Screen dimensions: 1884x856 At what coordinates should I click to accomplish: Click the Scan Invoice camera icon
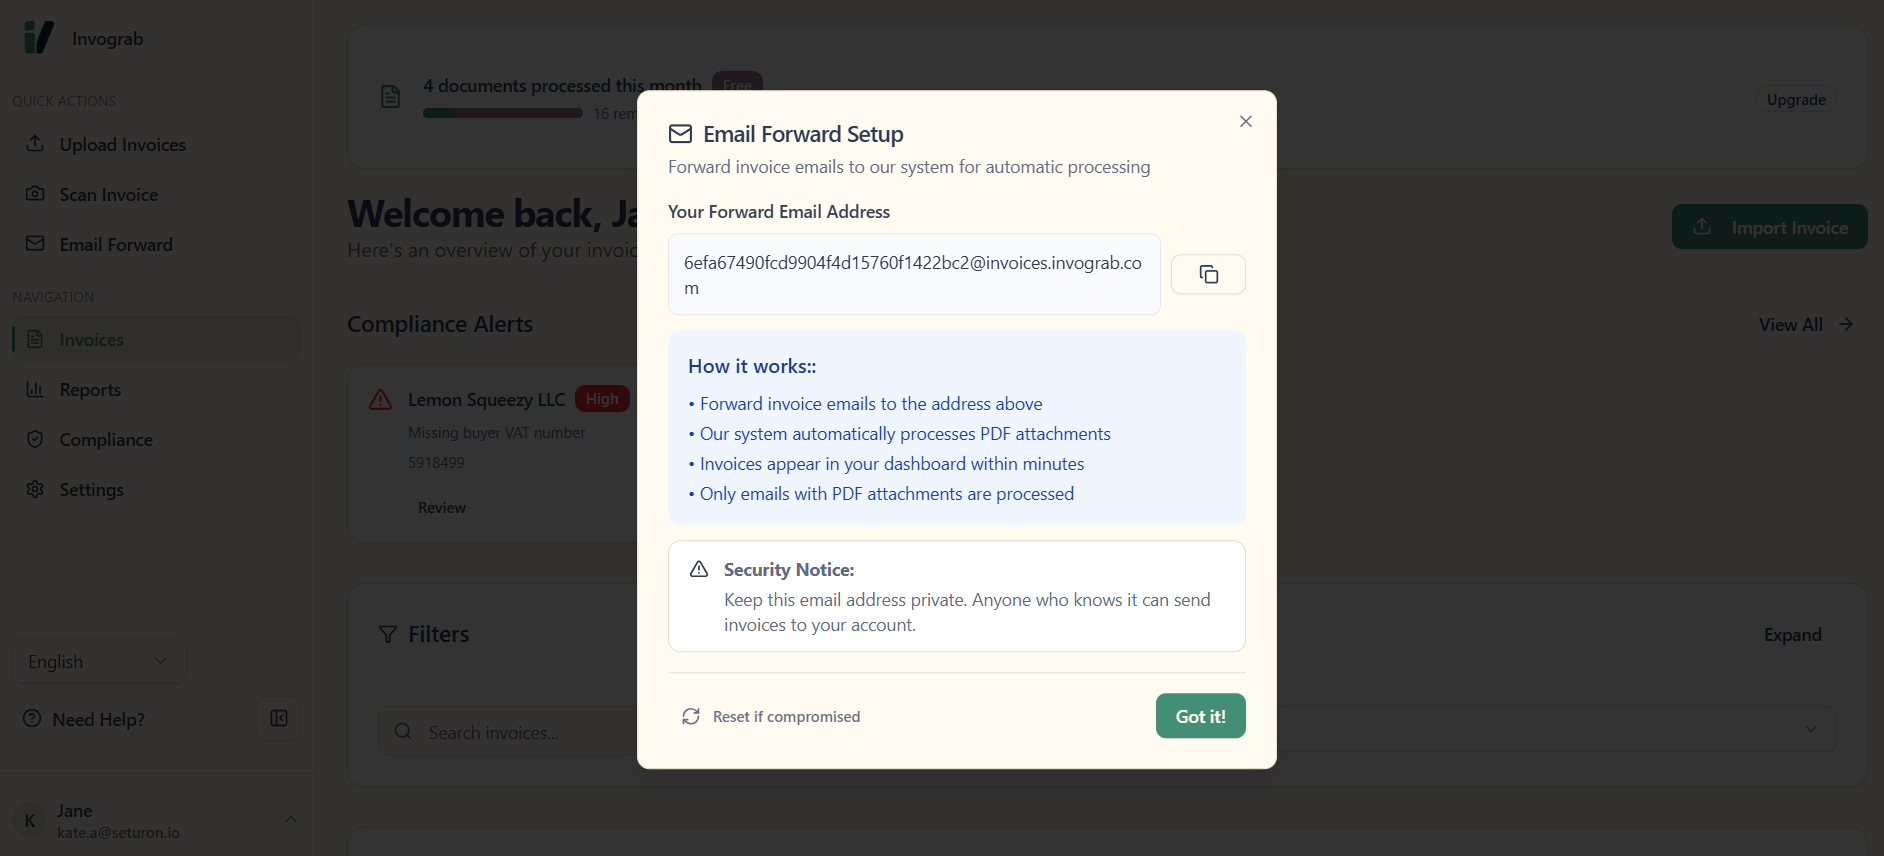click(35, 194)
